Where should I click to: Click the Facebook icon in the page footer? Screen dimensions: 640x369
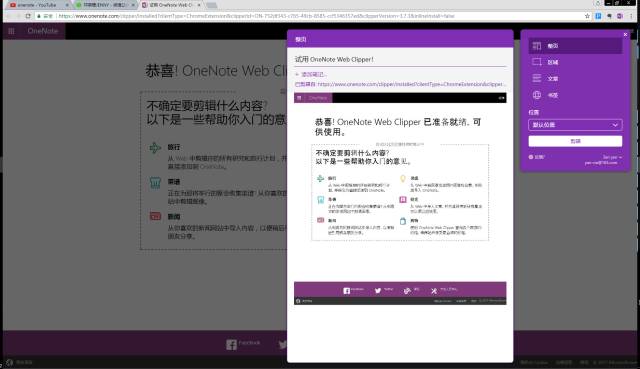231,345
